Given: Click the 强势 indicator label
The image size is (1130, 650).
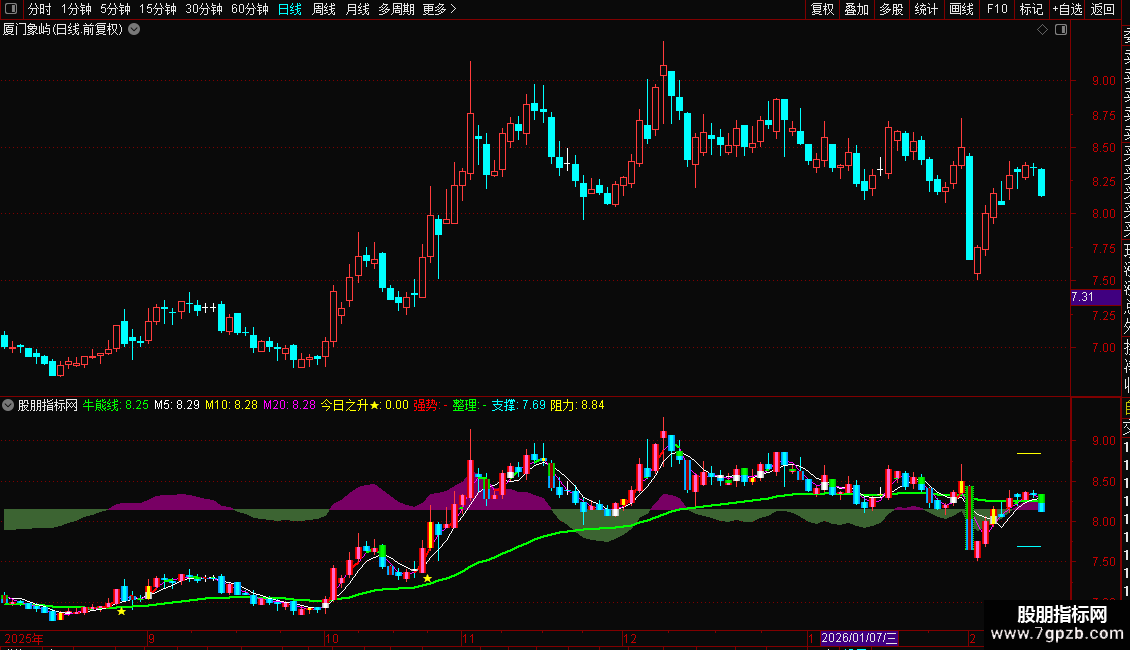Looking at the screenshot, I should (430, 405).
